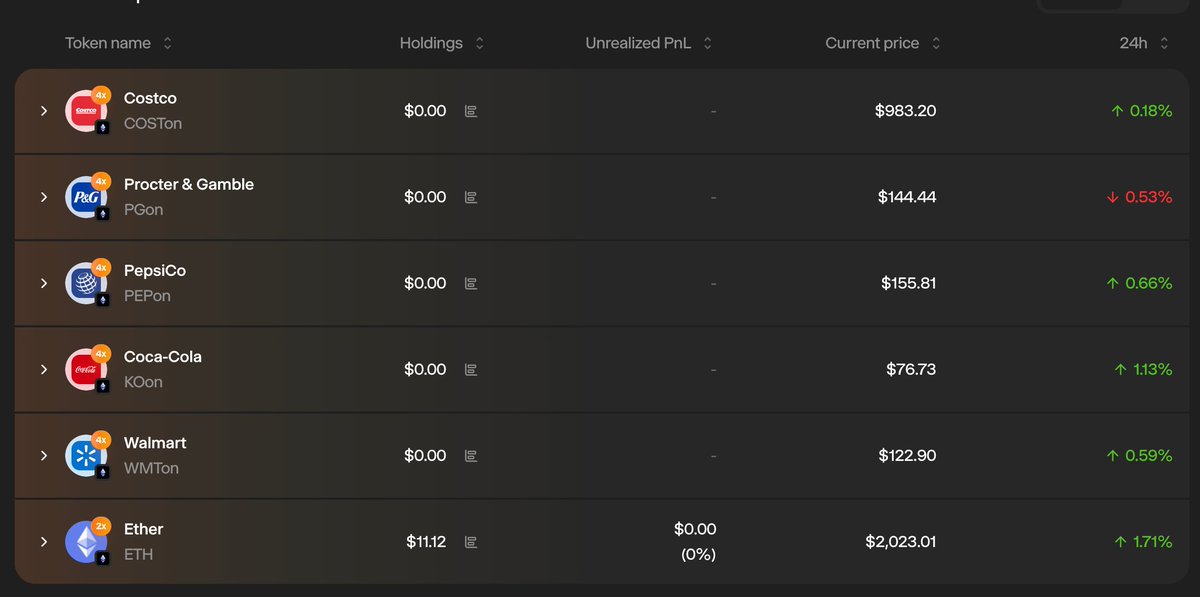Open holdings detail icon in Ether row
1200x597 pixels.
471,541
